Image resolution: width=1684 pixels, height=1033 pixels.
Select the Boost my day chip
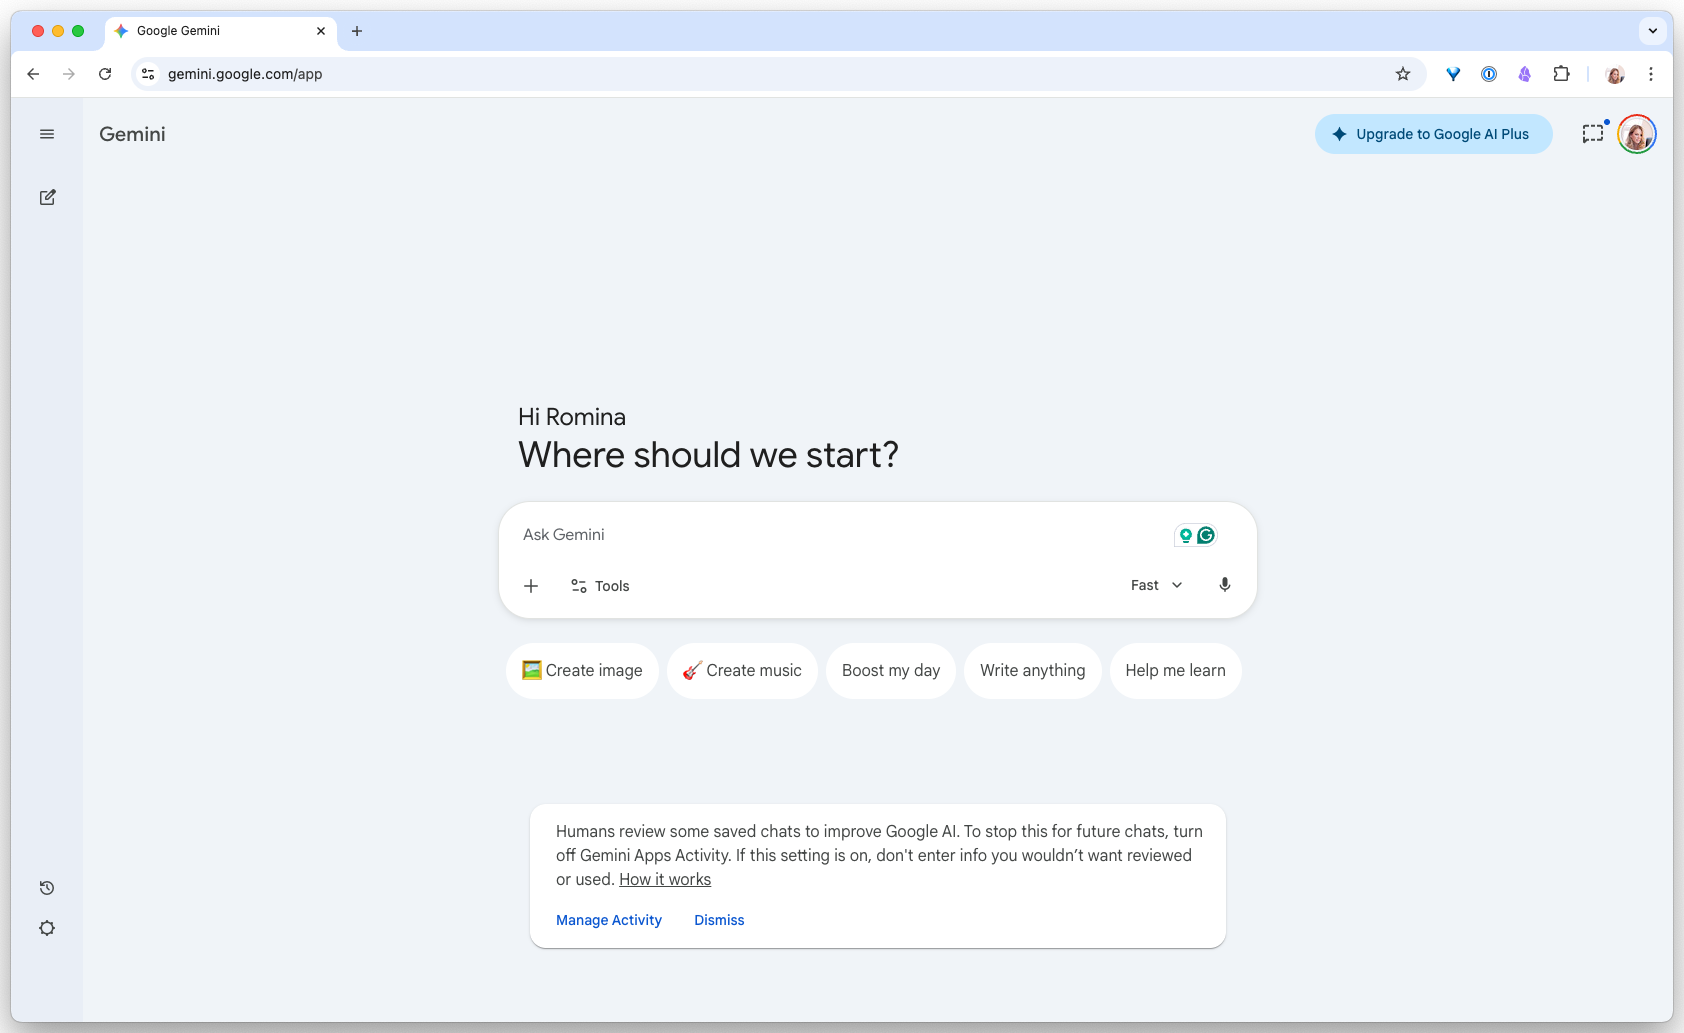[891, 671]
